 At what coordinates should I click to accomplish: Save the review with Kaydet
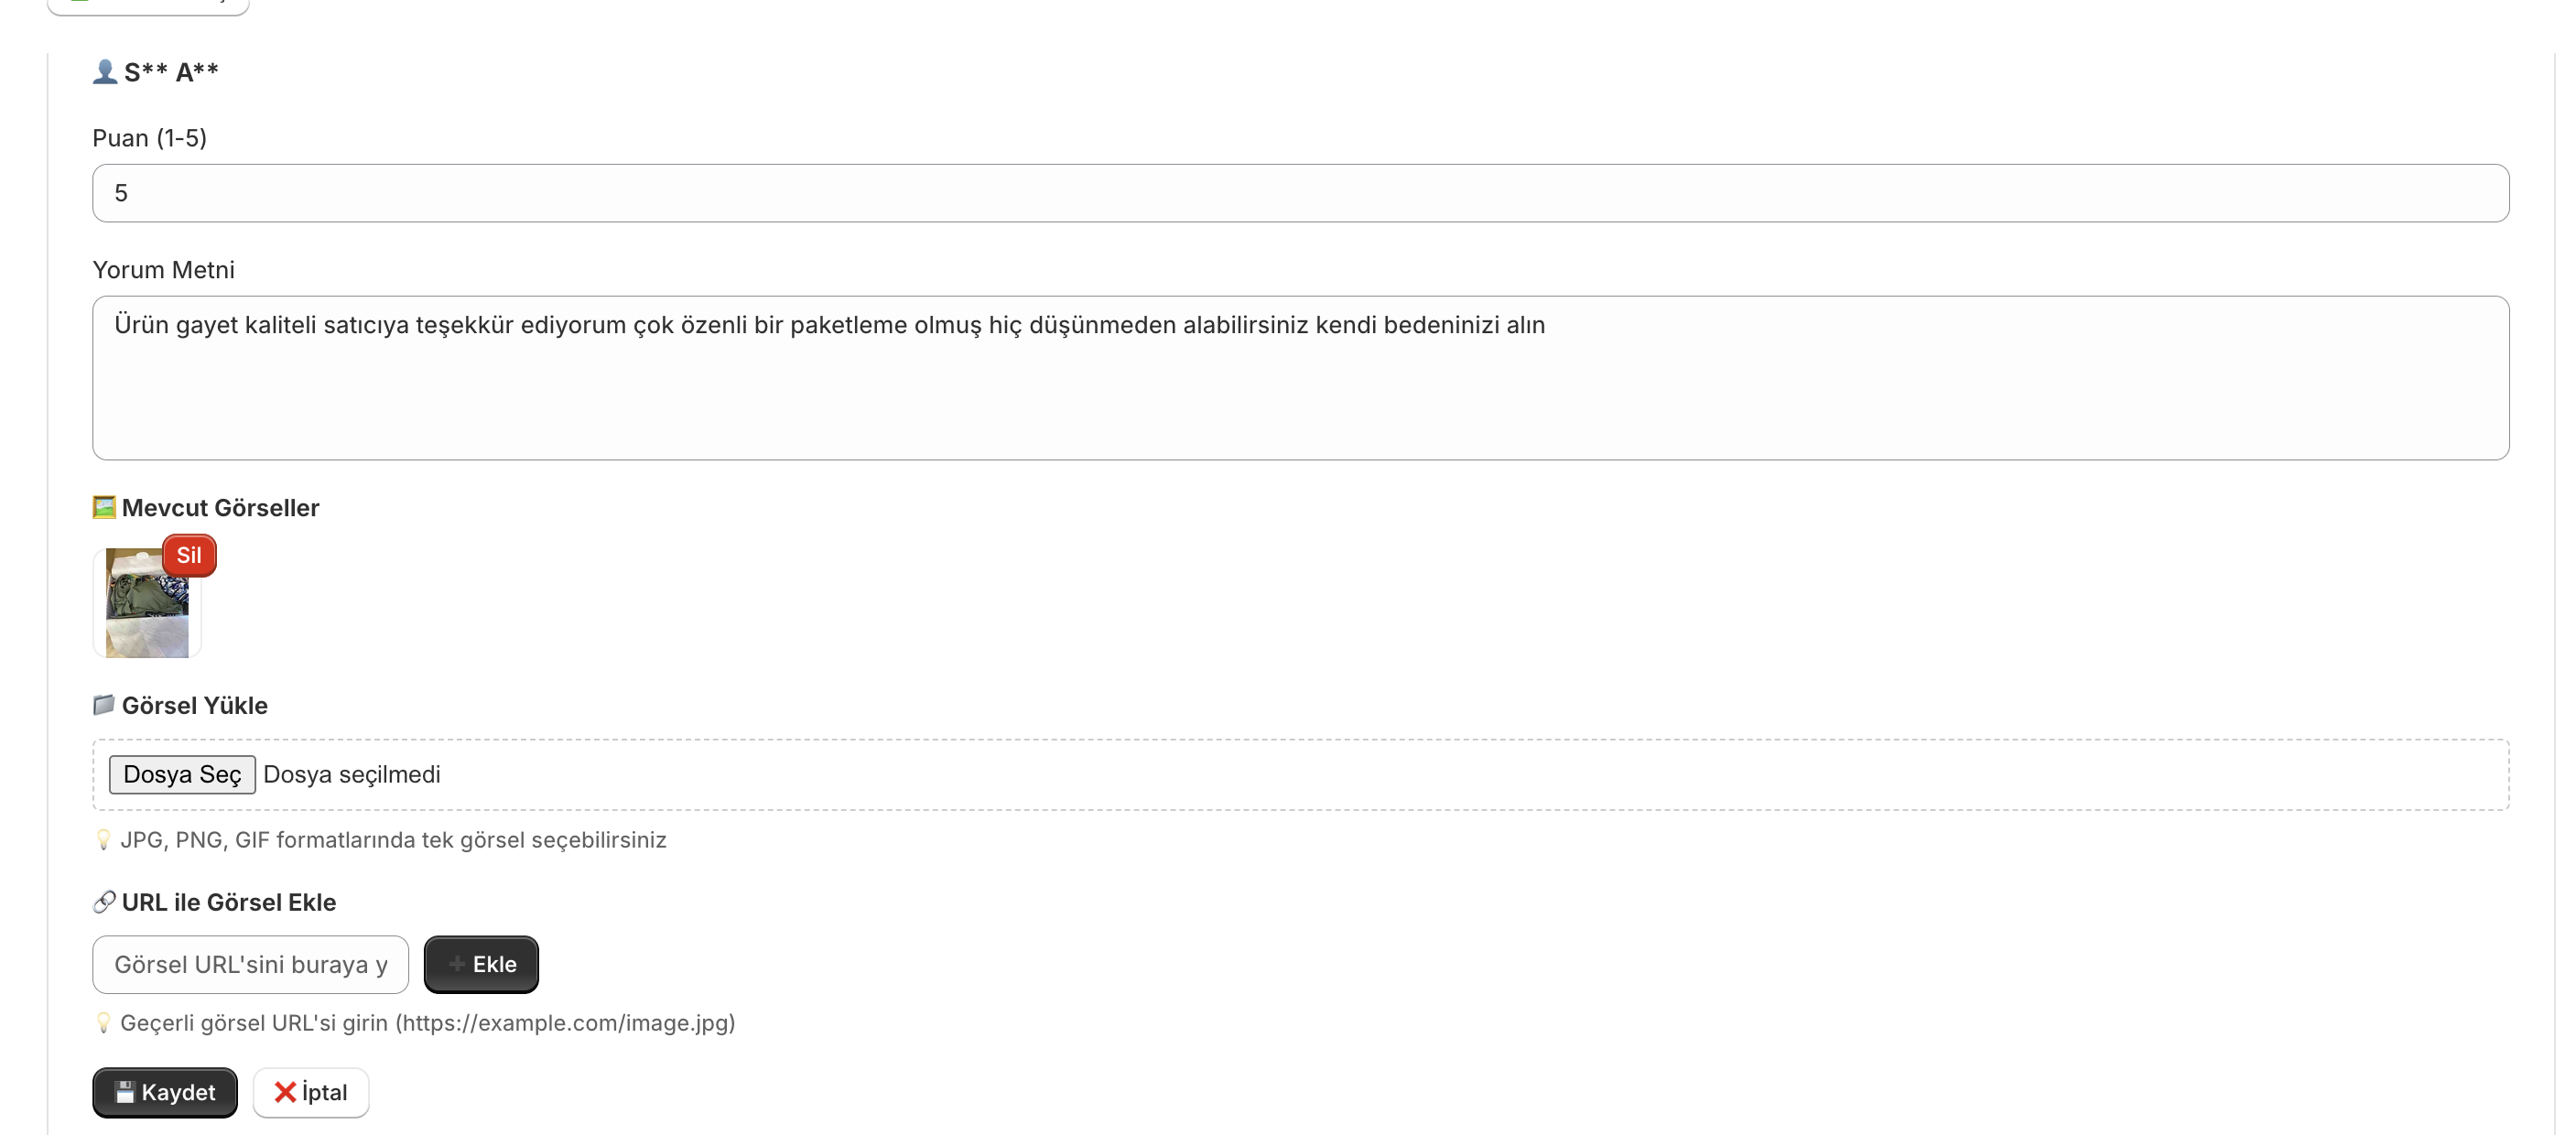pos(165,1092)
